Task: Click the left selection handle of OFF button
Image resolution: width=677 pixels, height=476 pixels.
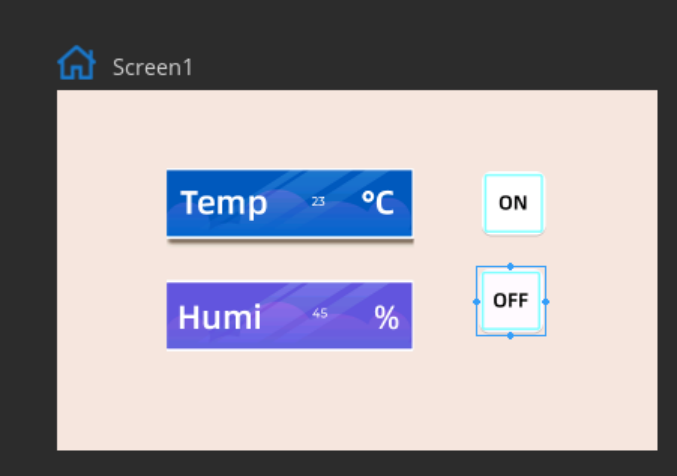Action: click(x=477, y=302)
